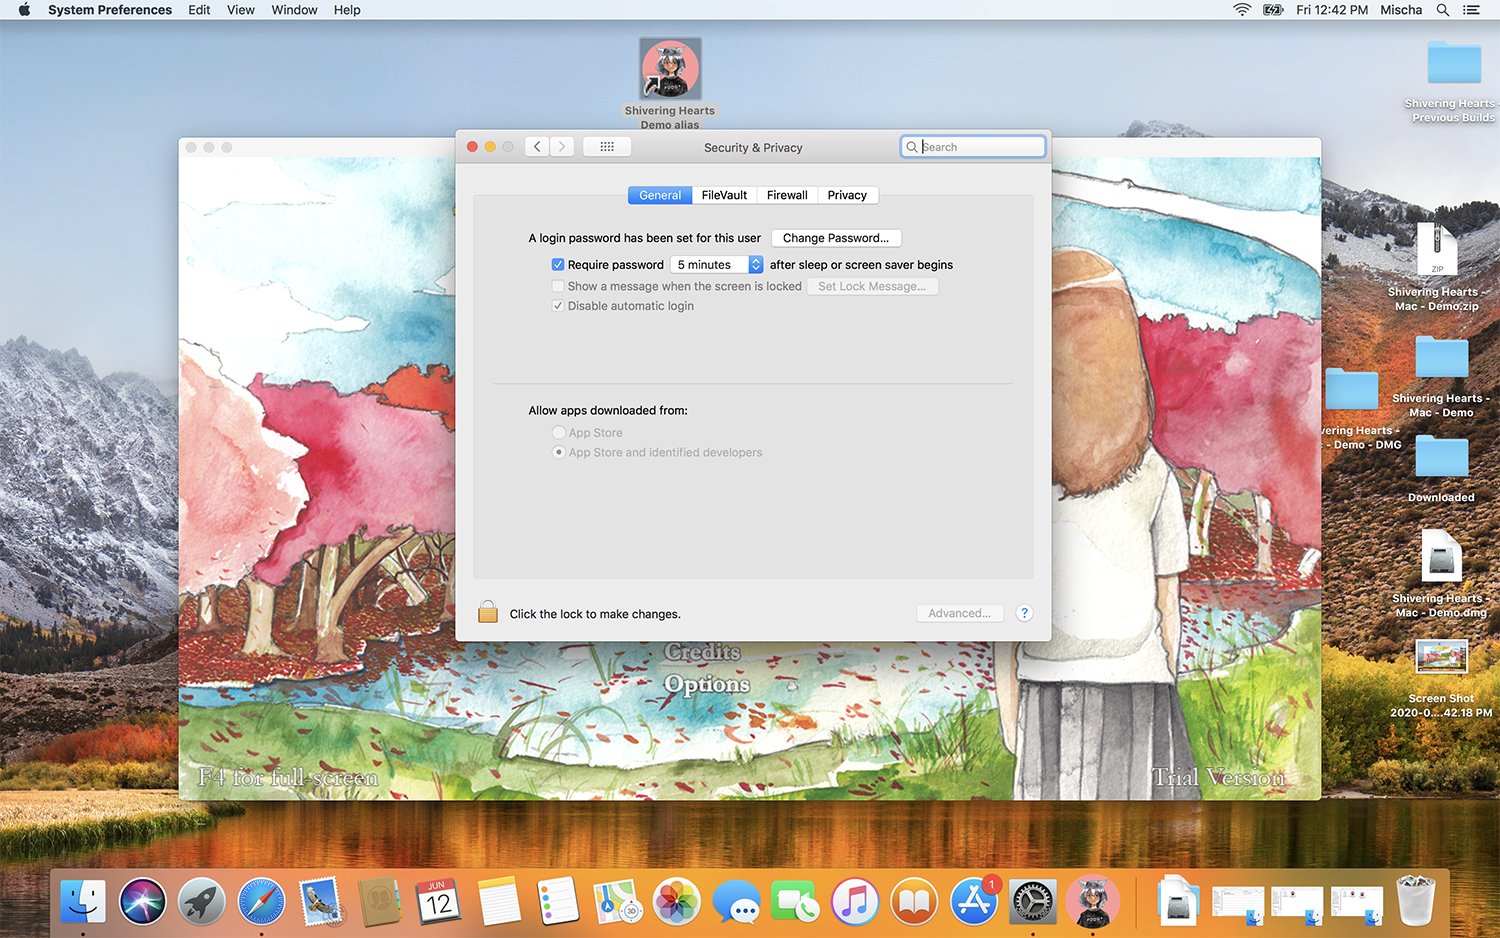Open Finder from the Dock
Image resolution: width=1500 pixels, height=938 pixels.
pos(83,902)
